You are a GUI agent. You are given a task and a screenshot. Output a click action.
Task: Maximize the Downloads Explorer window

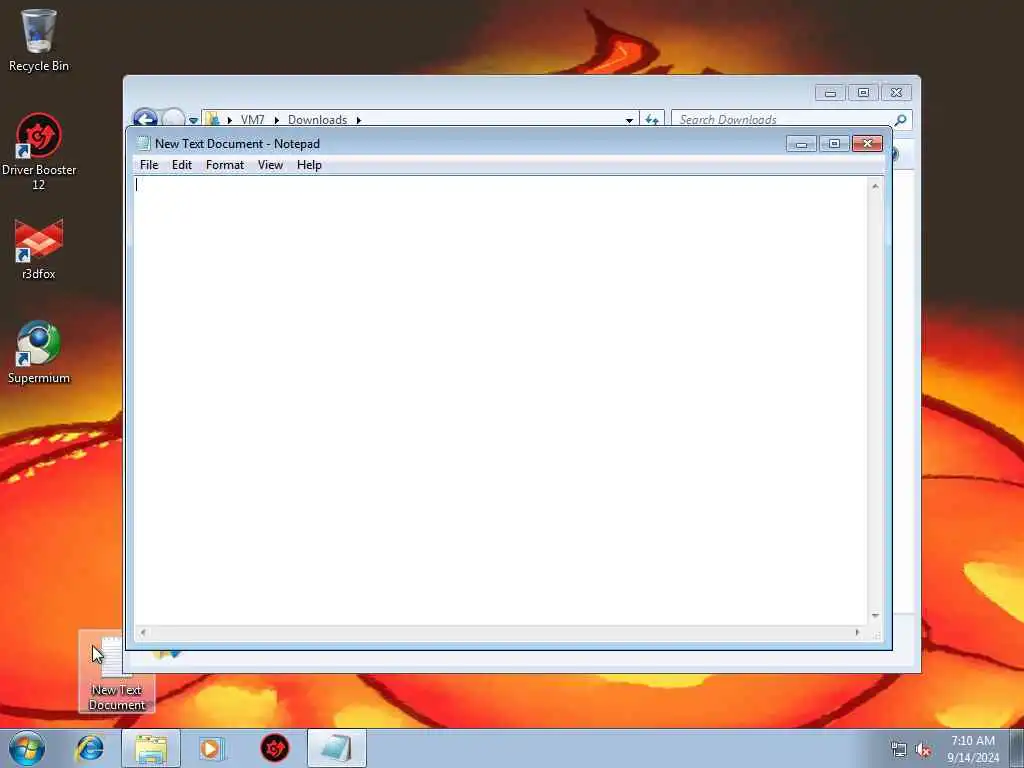point(863,93)
